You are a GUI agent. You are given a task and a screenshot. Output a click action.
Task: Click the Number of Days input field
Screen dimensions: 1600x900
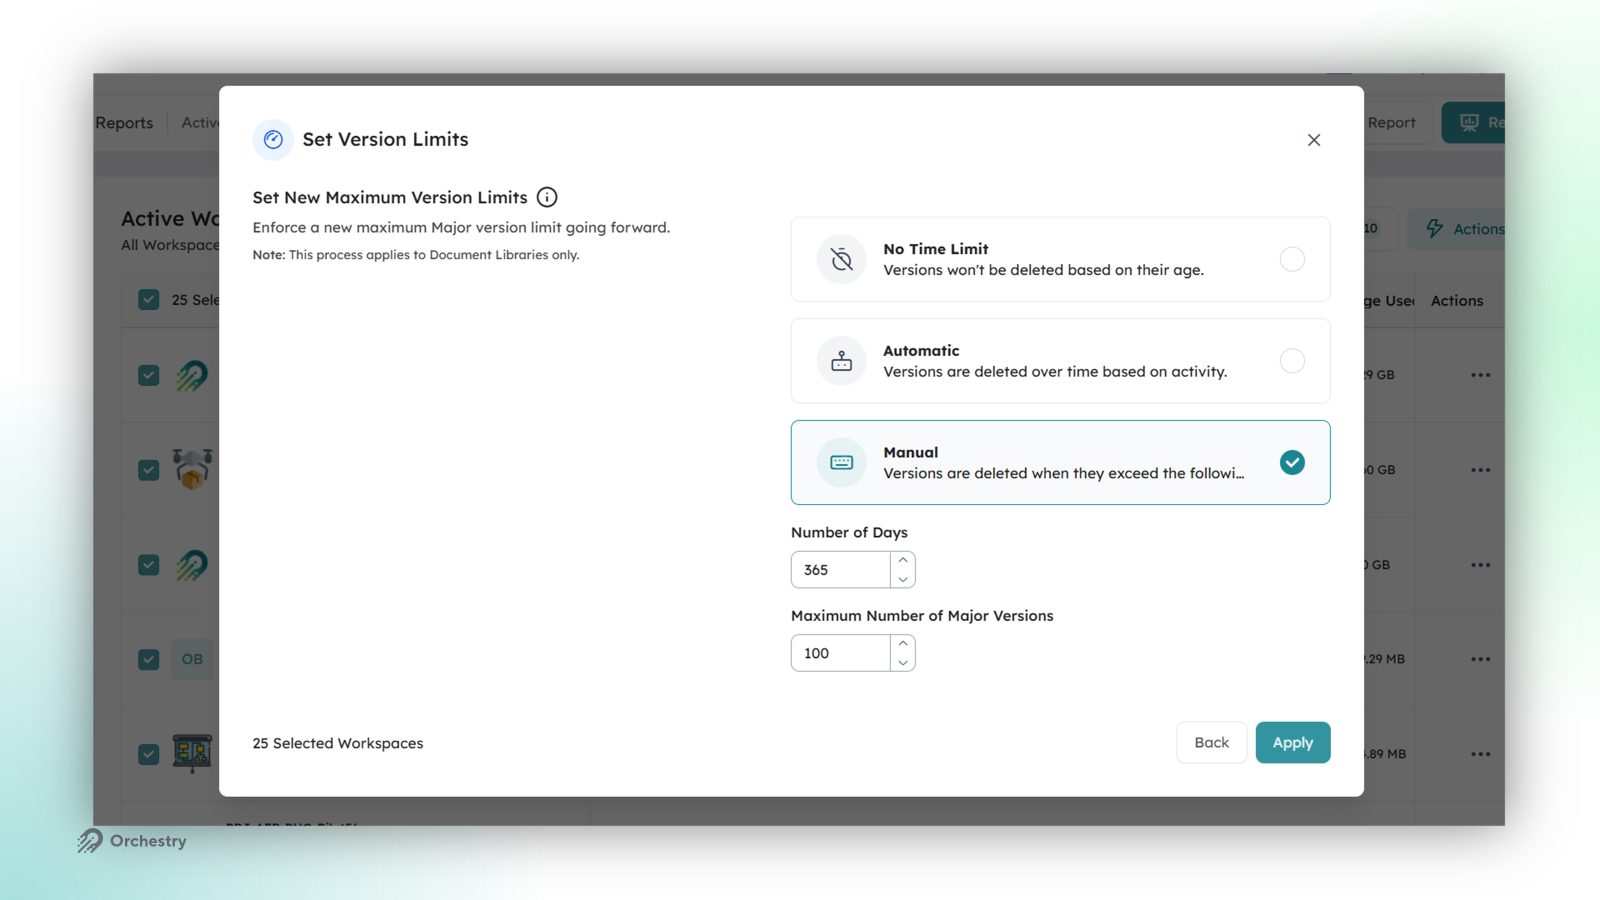(x=841, y=570)
